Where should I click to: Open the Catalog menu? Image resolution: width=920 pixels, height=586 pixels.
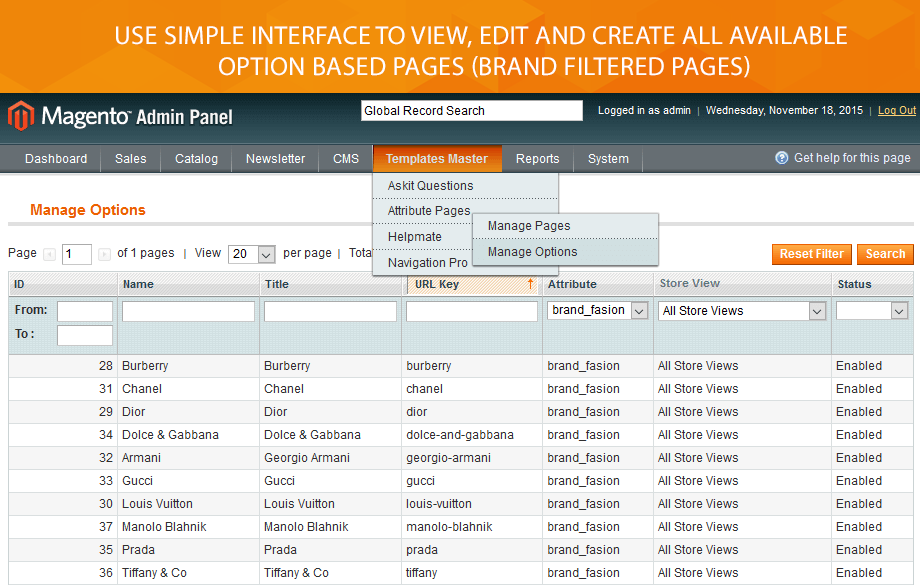point(196,159)
